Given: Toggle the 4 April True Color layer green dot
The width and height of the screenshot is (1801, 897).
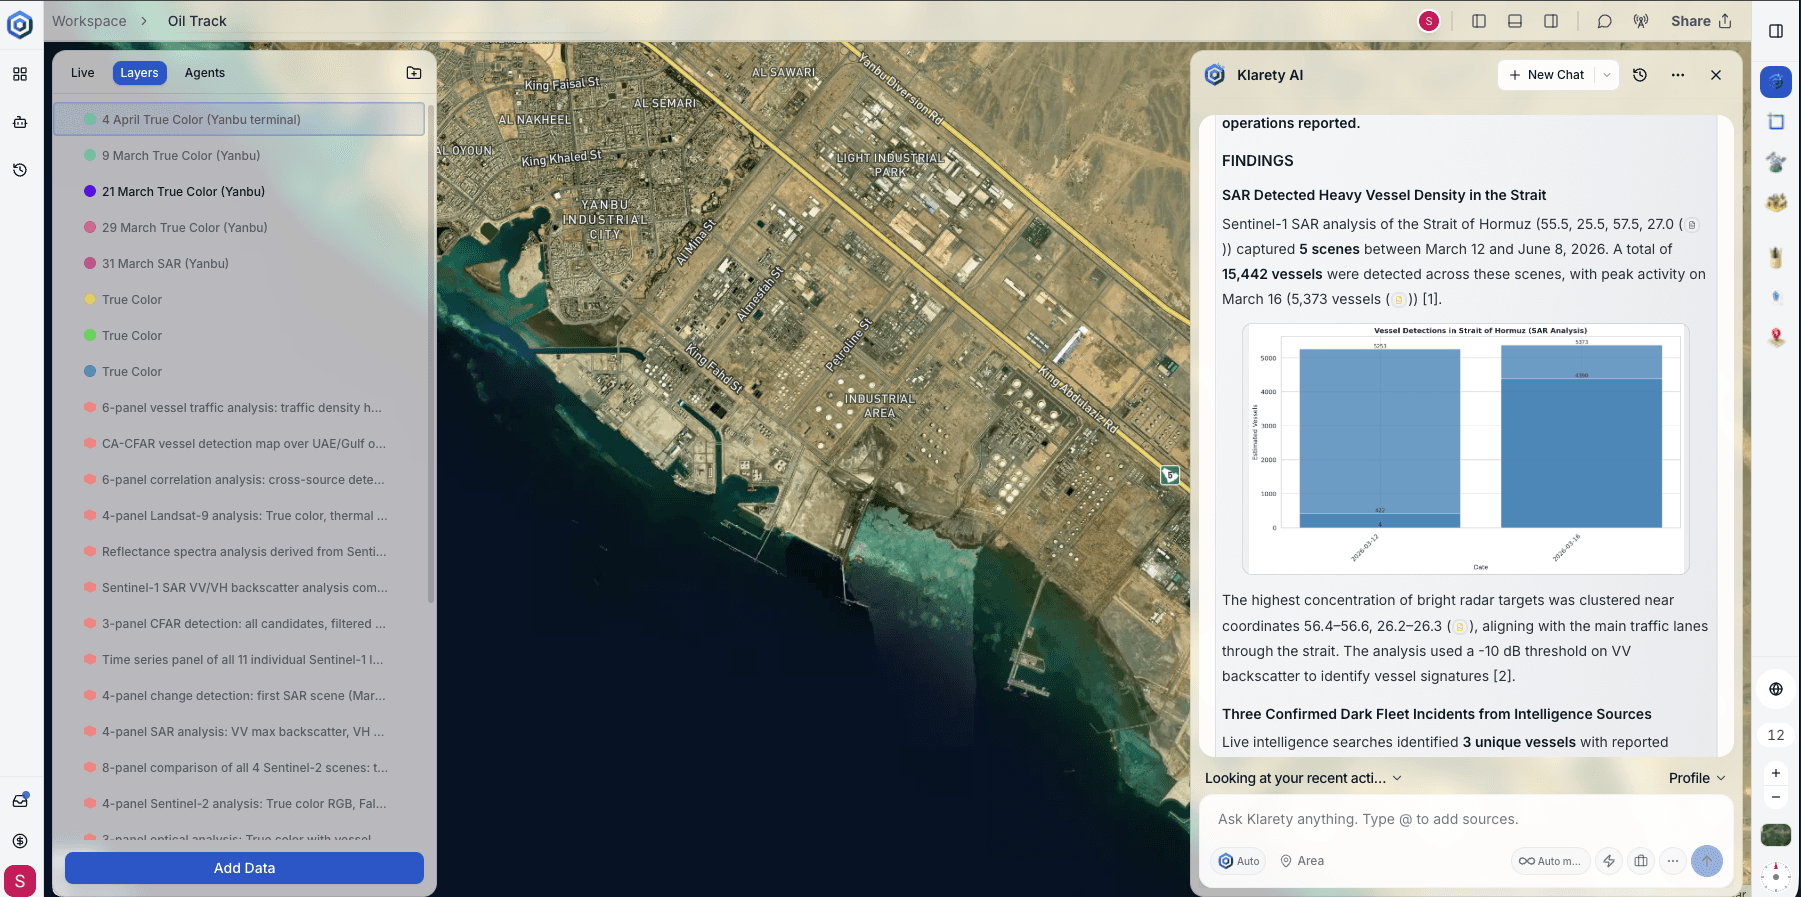Looking at the screenshot, I should [x=90, y=120].
